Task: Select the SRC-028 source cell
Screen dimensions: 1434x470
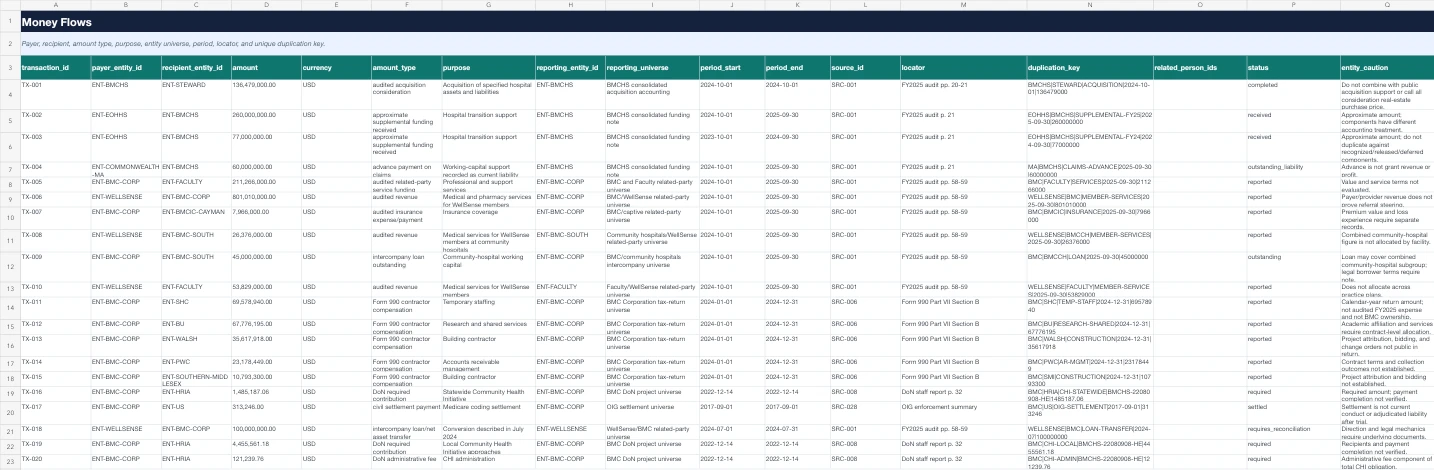Action: [864, 414]
